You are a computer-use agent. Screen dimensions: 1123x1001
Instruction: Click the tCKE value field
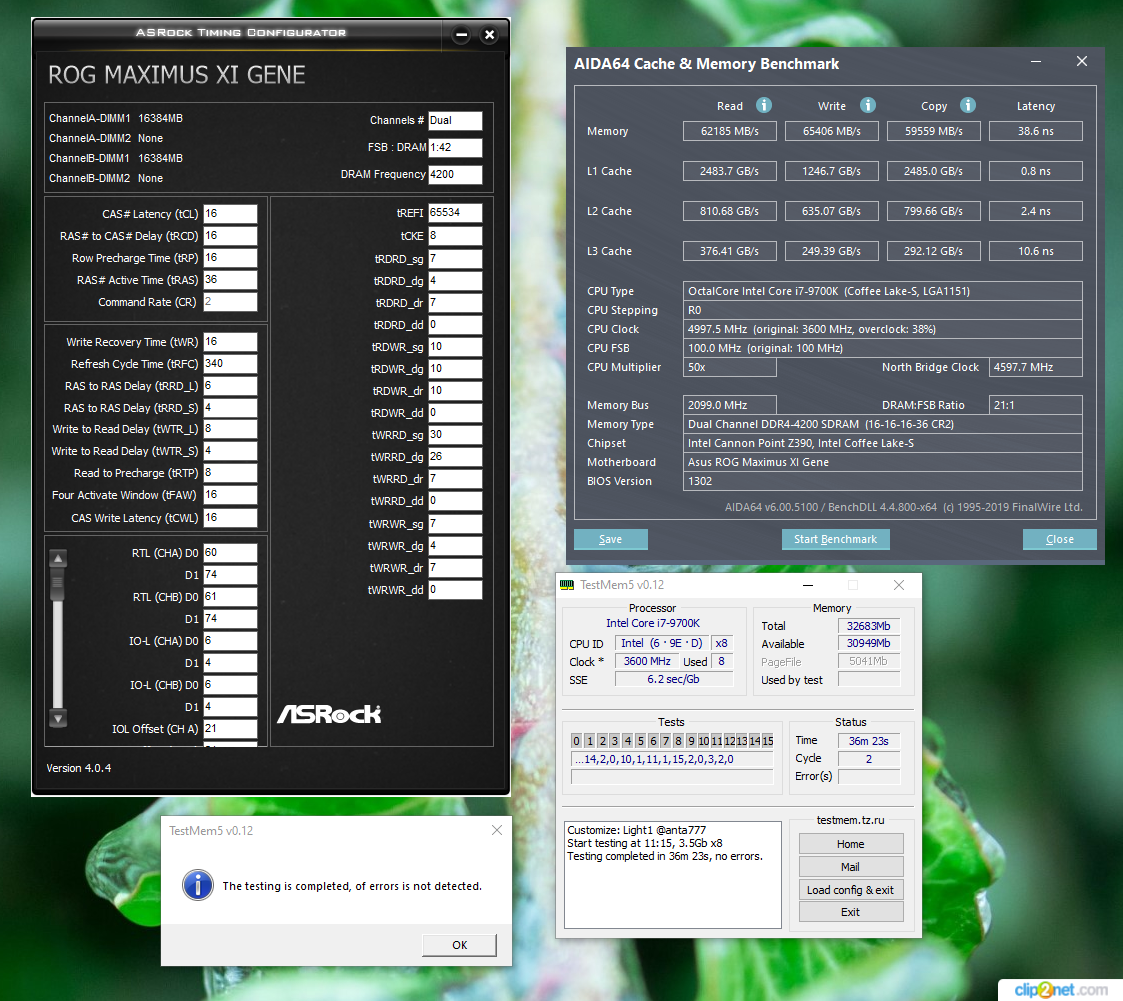pyautogui.click(x=456, y=236)
